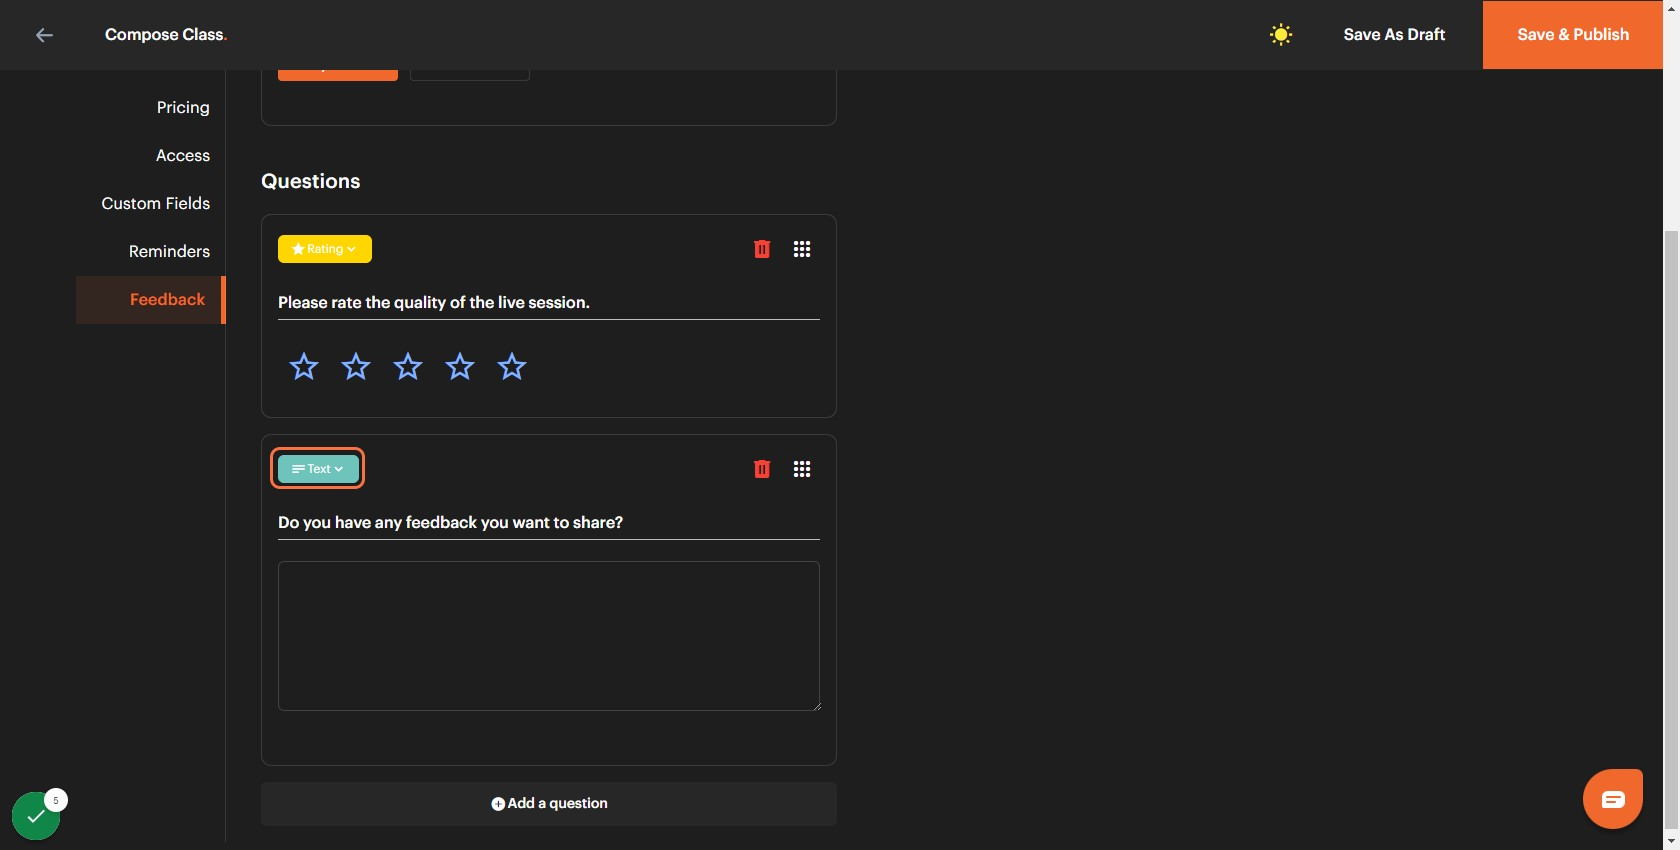1680x850 pixels.
Task: Go back using the arrow icon
Action: (44, 35)
